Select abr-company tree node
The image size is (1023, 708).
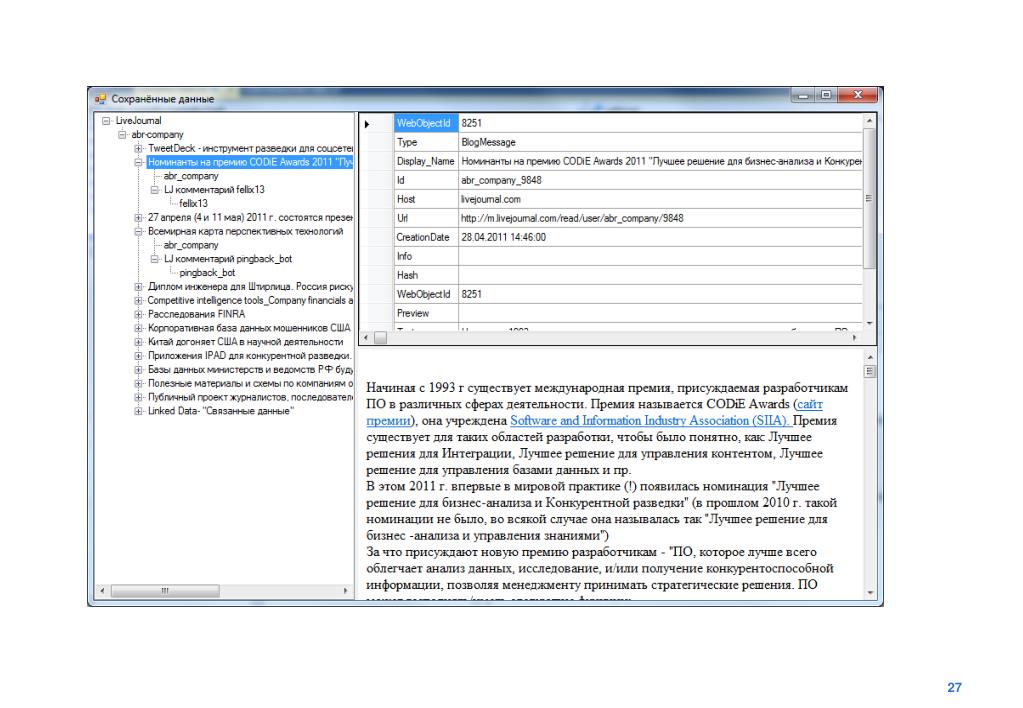coord(157,134)
